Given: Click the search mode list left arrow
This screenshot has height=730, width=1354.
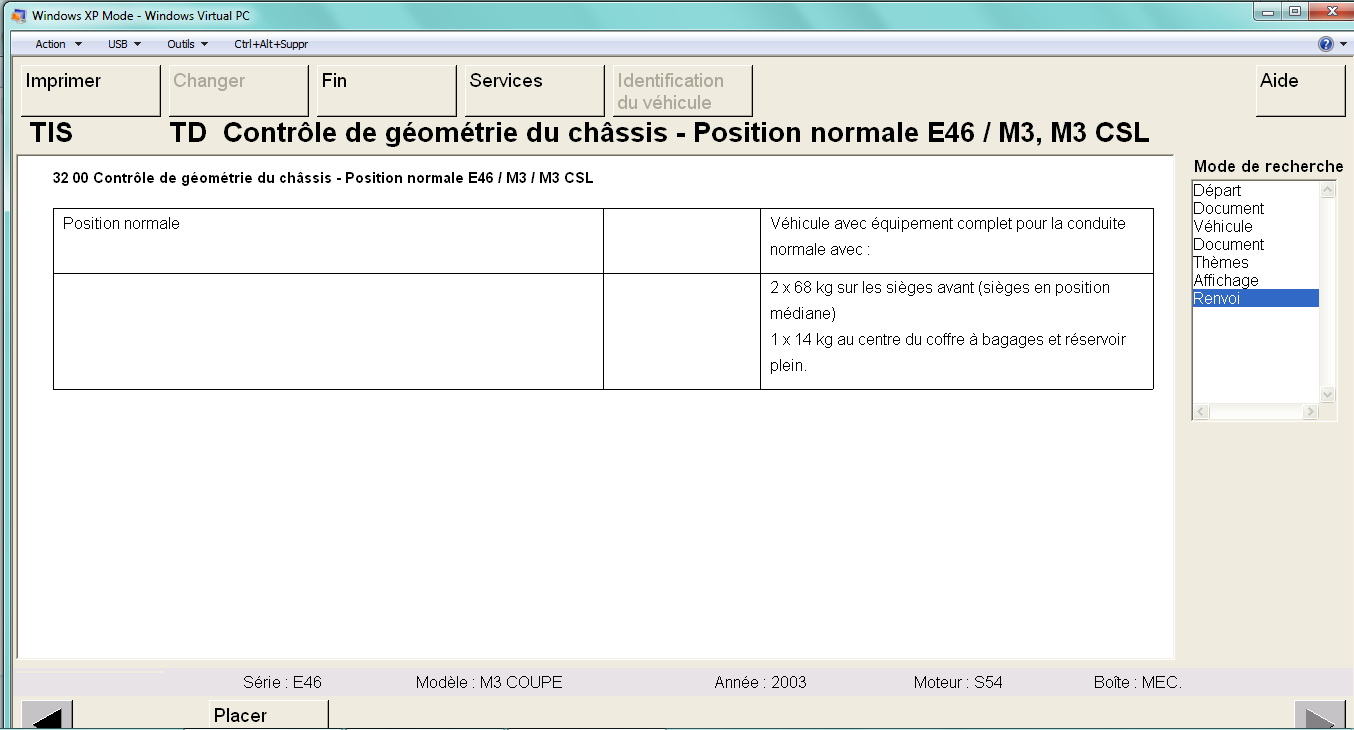Looking at the screenshot, I should 1201,412.
